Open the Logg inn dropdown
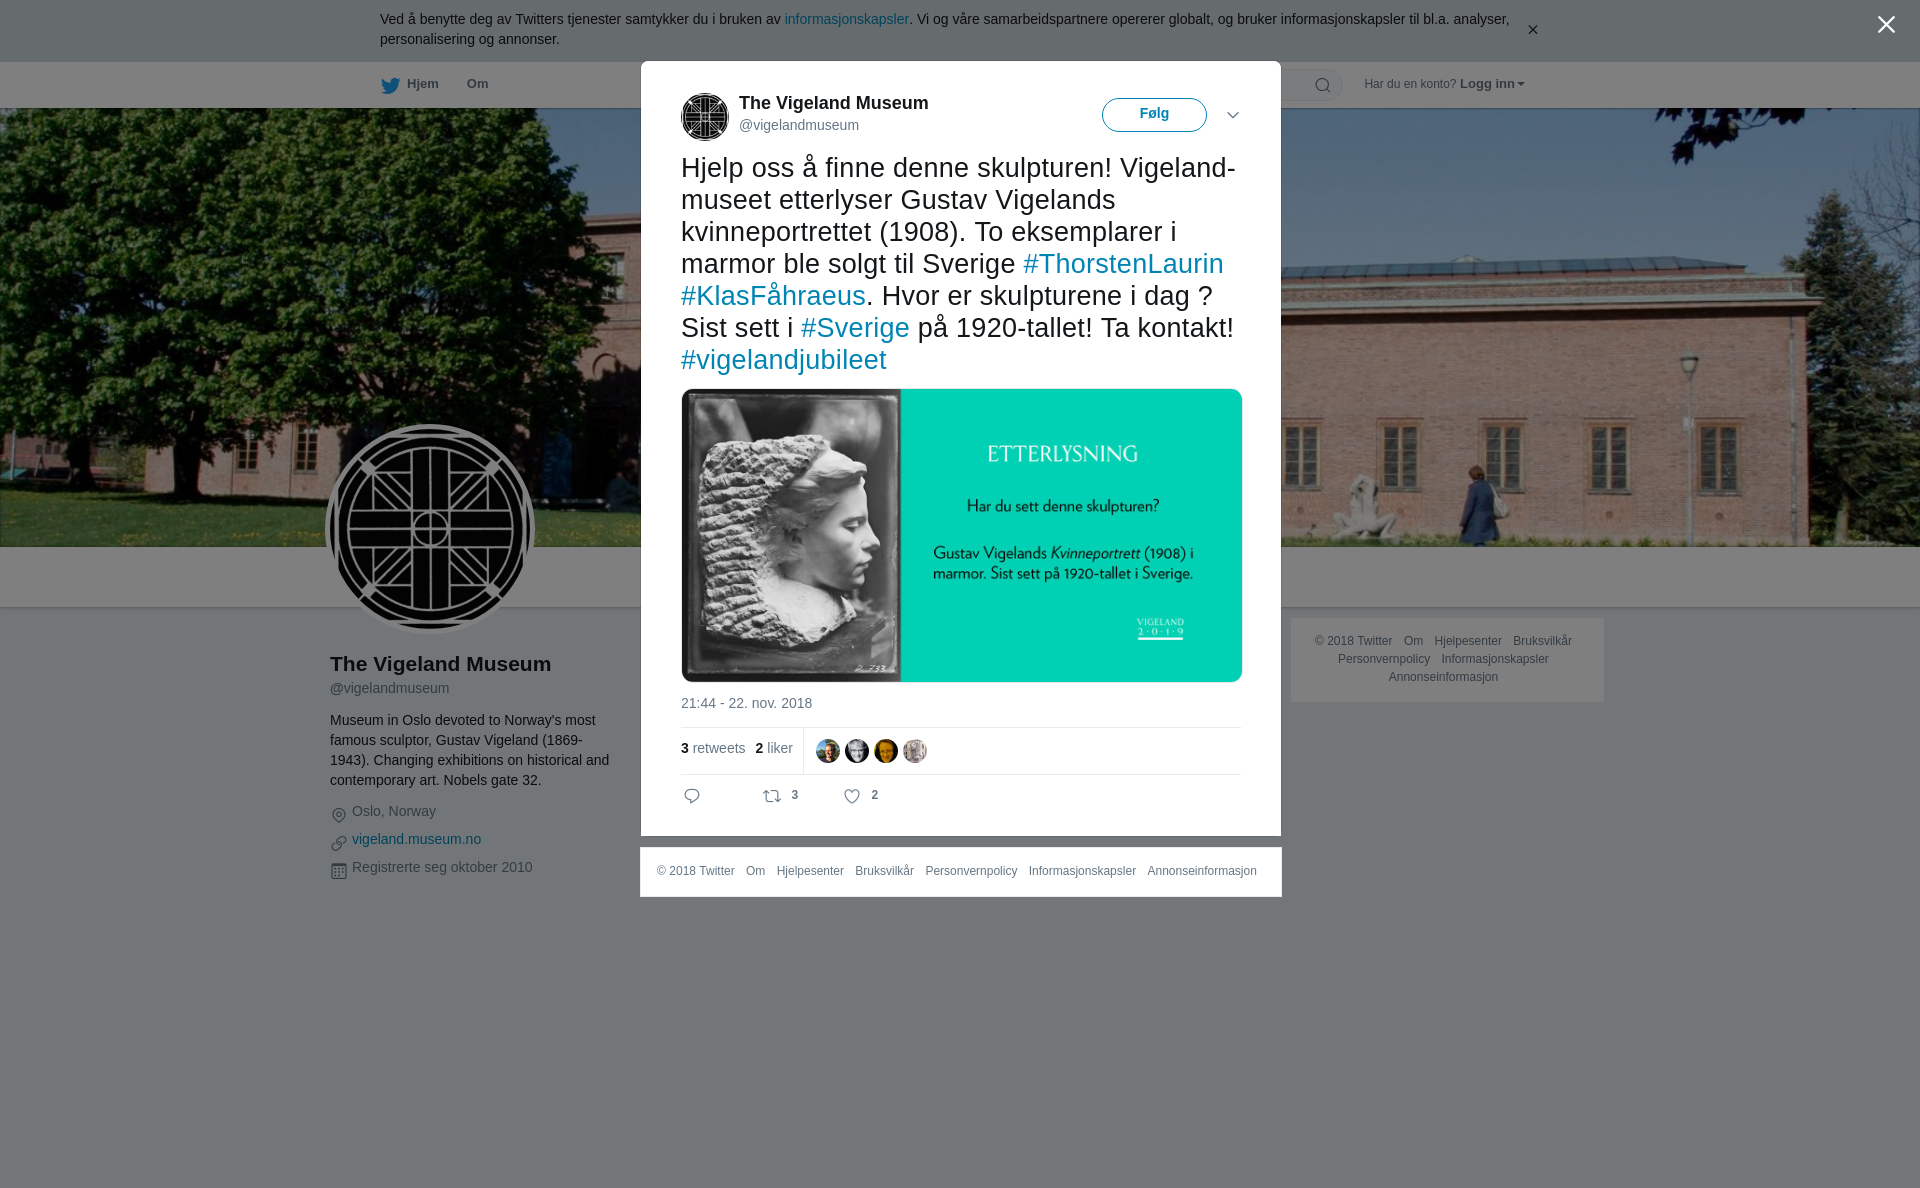The width and height of the screenshot is (1920, 1188). (x=1492, y=84)
